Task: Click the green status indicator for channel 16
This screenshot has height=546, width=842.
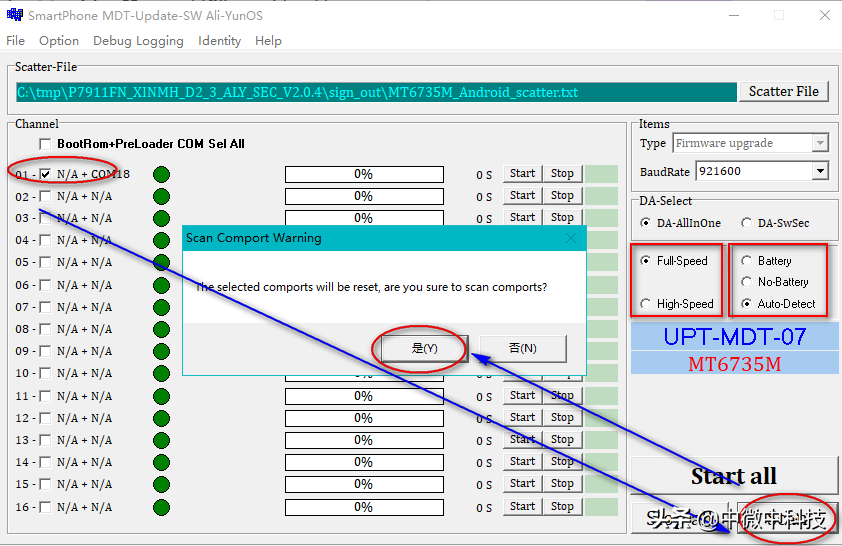Action: 161,507
